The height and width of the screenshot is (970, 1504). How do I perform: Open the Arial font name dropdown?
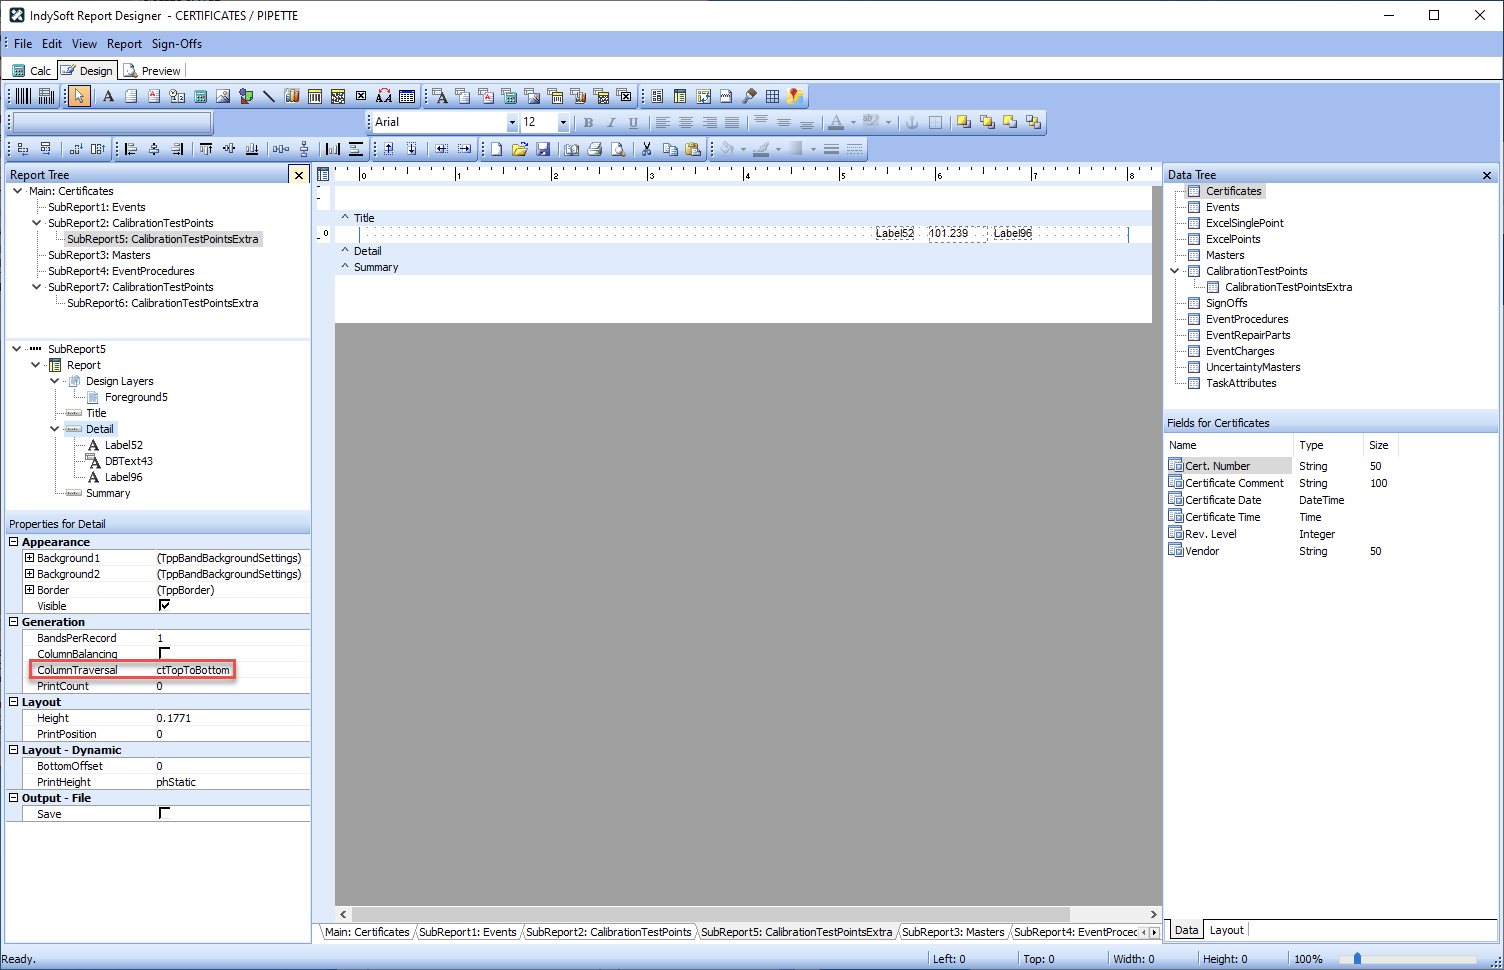(x=512, y=122)
